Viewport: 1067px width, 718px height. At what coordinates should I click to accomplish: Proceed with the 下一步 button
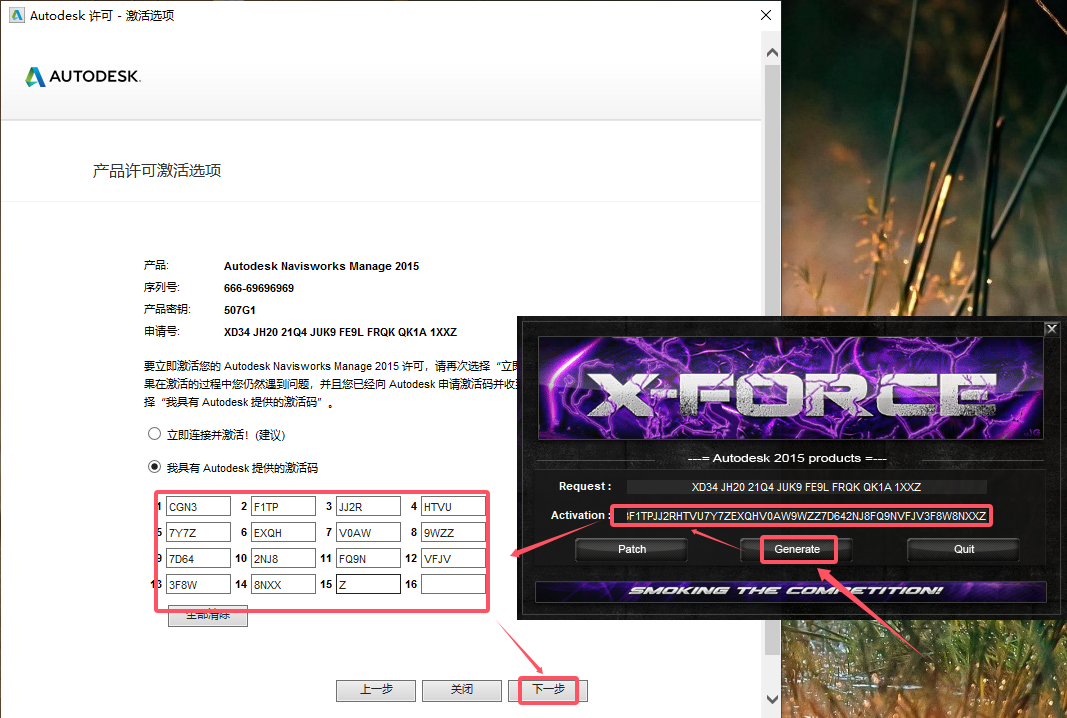point(548,690)
